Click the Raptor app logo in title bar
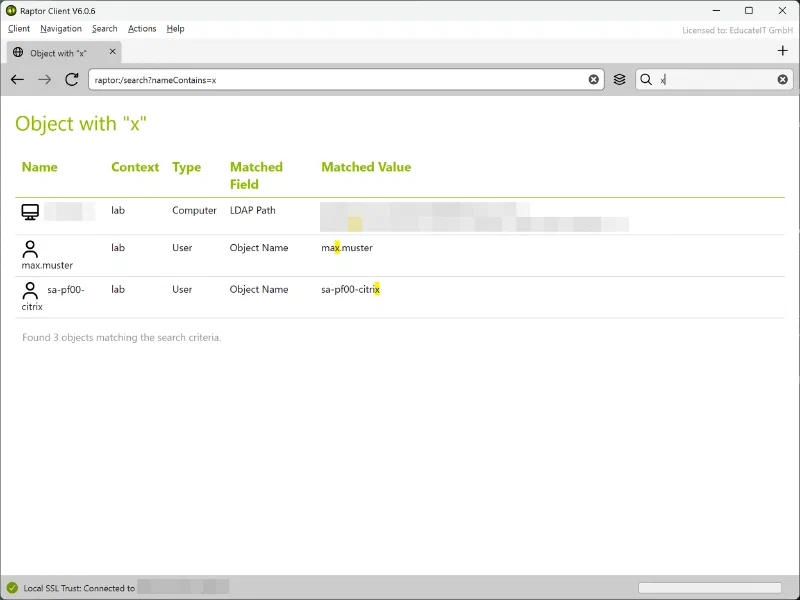This screenshot has height=600, width=800. coord(11,11)
